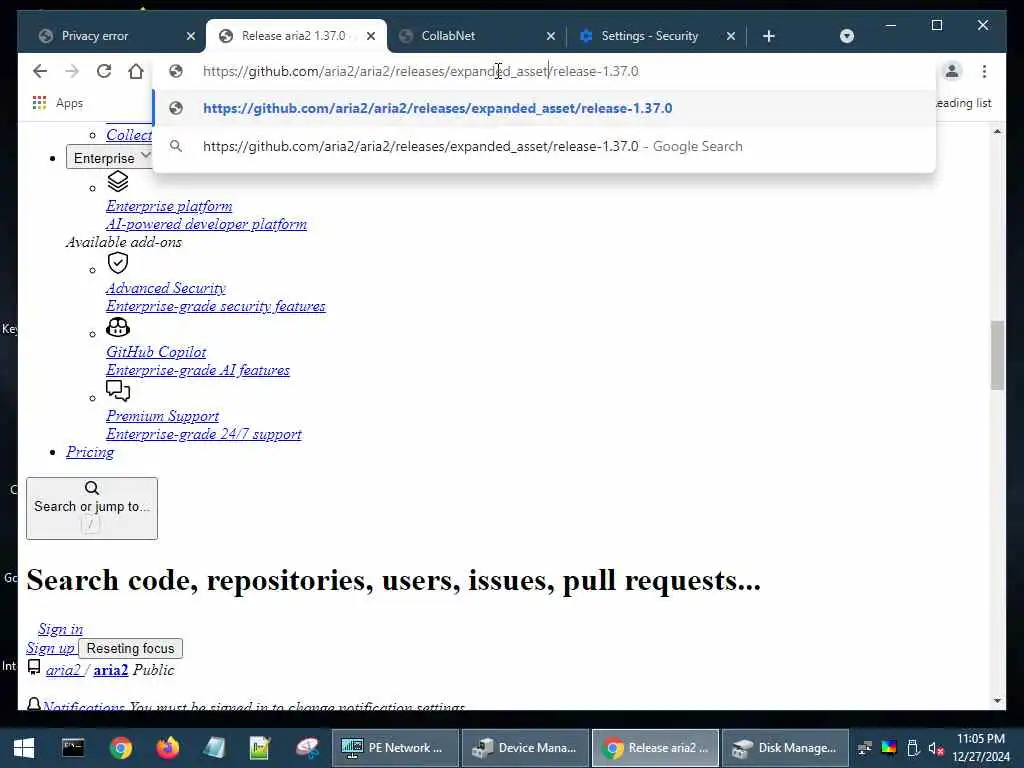Screen dimensions: 1024x768
Task: Launch Chrome from the pinned taskbar icon
Action: pyautogui.click(x=121, y=748)
